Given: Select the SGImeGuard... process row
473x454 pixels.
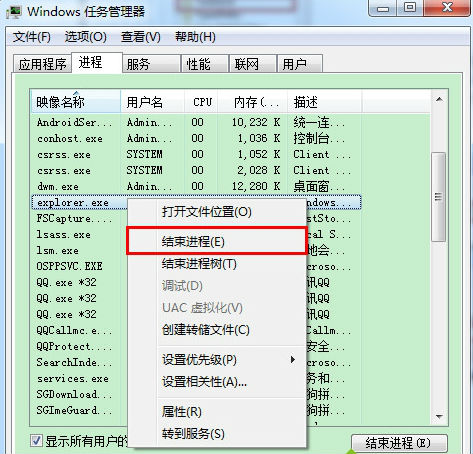Looking at the screenshot, I should coord(79,410).
